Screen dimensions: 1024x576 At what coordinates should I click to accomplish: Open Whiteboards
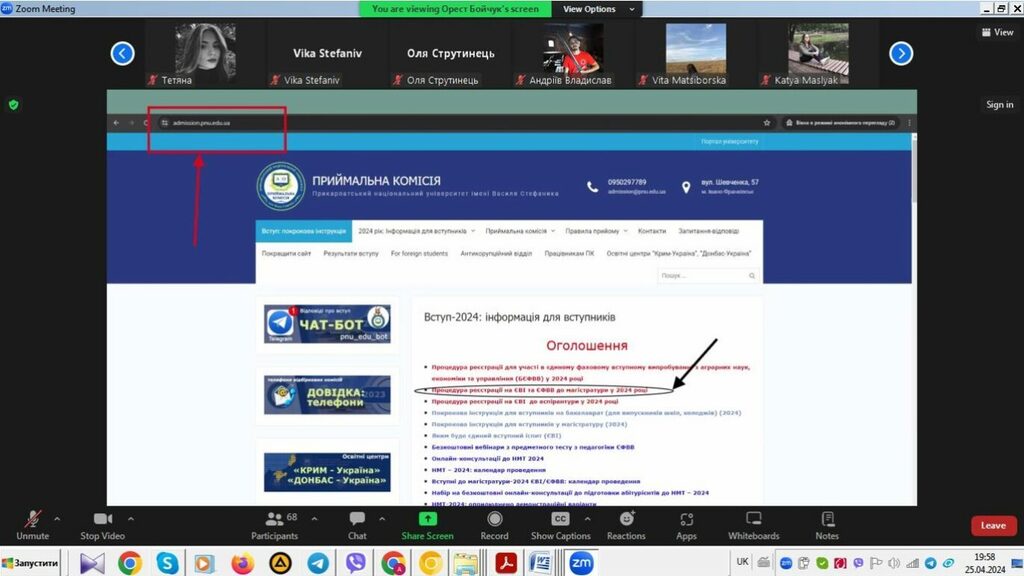pos(754,525)
